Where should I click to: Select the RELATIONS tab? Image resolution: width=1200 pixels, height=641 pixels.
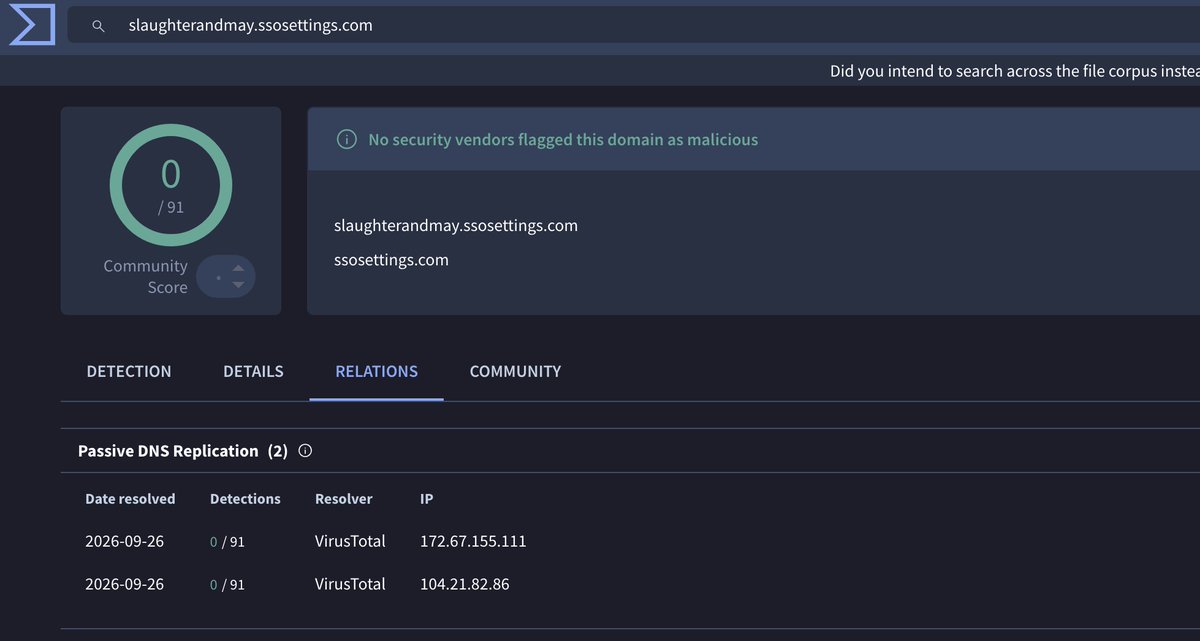click(376, 371)
